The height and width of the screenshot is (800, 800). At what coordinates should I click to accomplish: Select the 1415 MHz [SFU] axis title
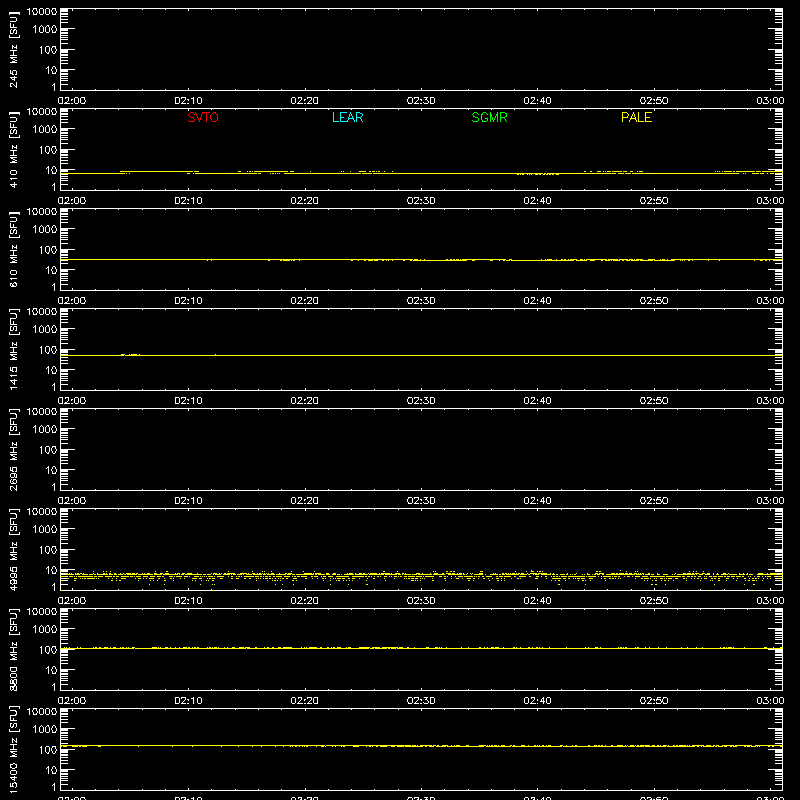[13, 349]
